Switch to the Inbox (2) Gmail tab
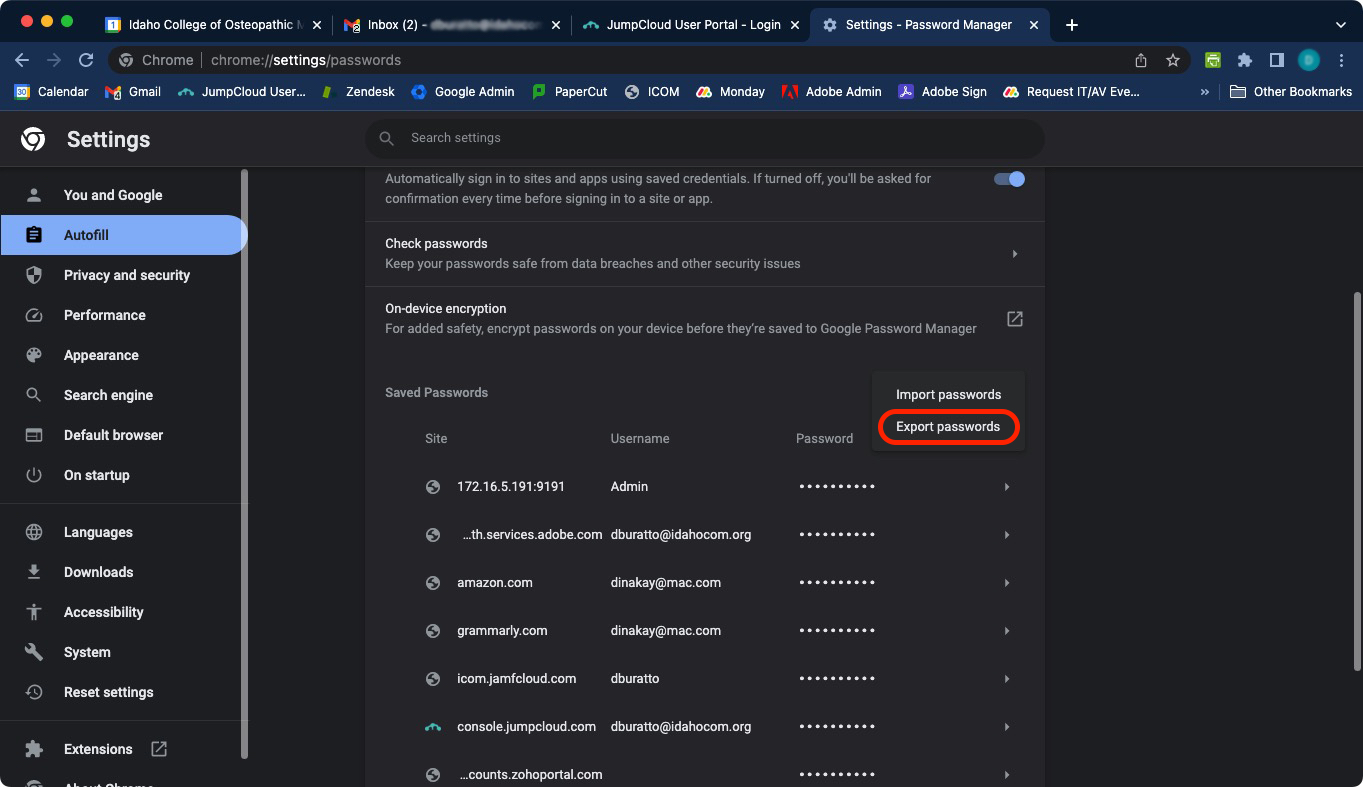Screen dimensions: 1363x787 (451, 25)
